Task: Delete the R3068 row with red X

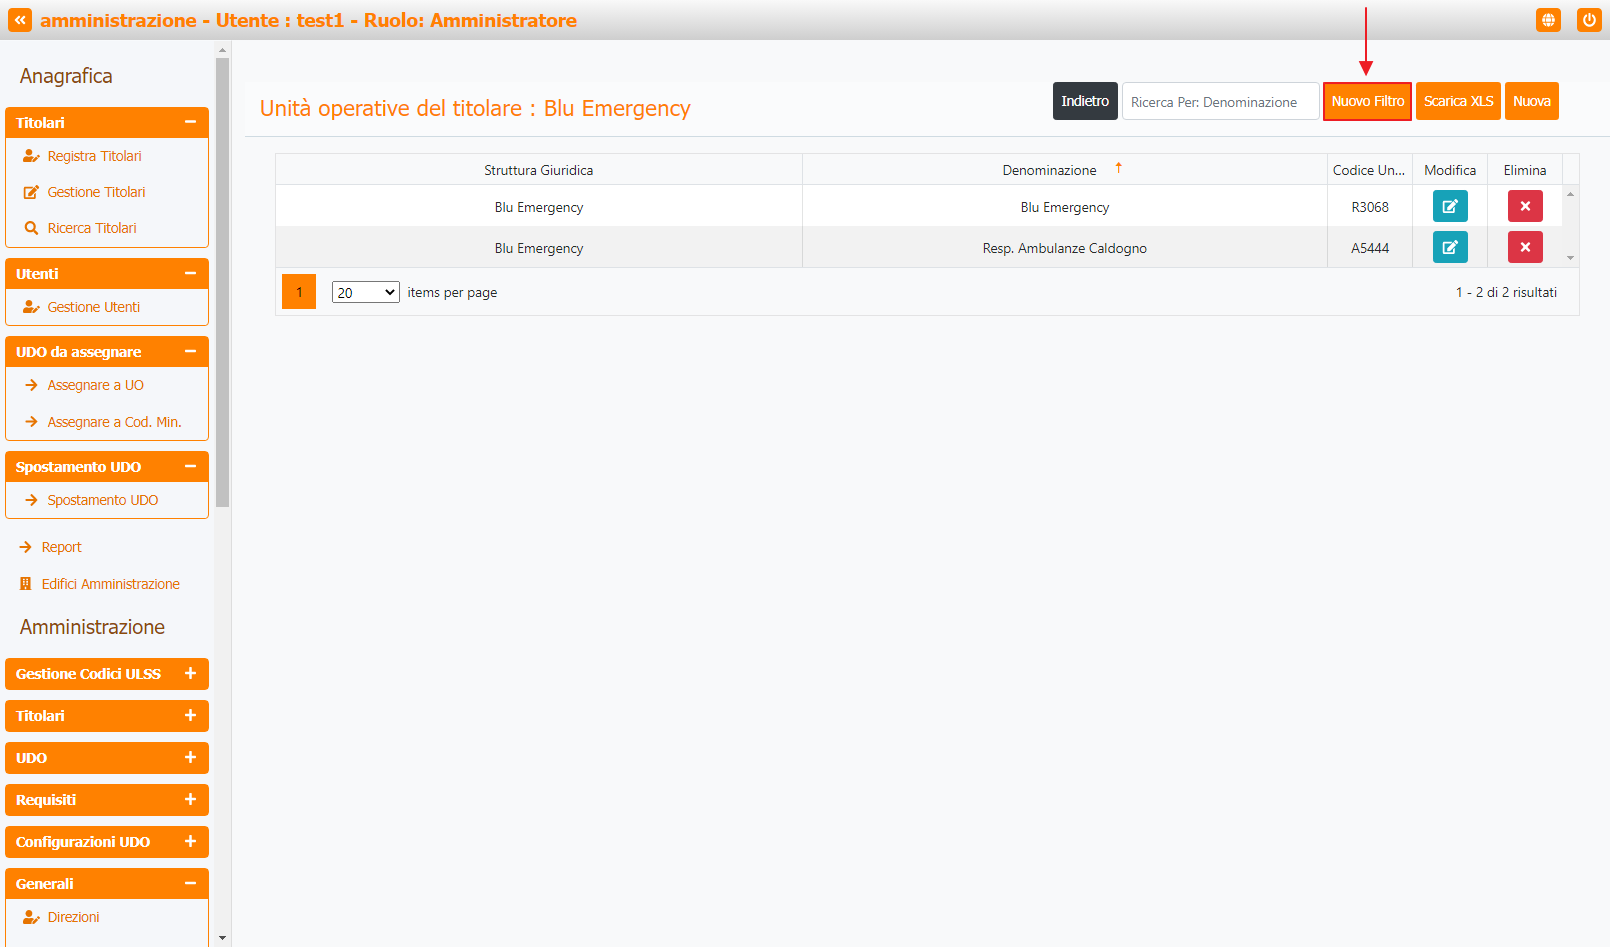Action: point(1525,206)
